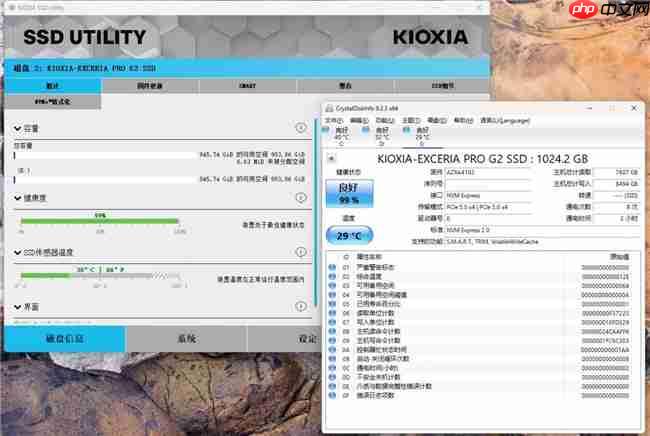This screenshot has height=436, width=650.
Task: Select the SMART tab in SSD Utility
Action: (247, 86)
